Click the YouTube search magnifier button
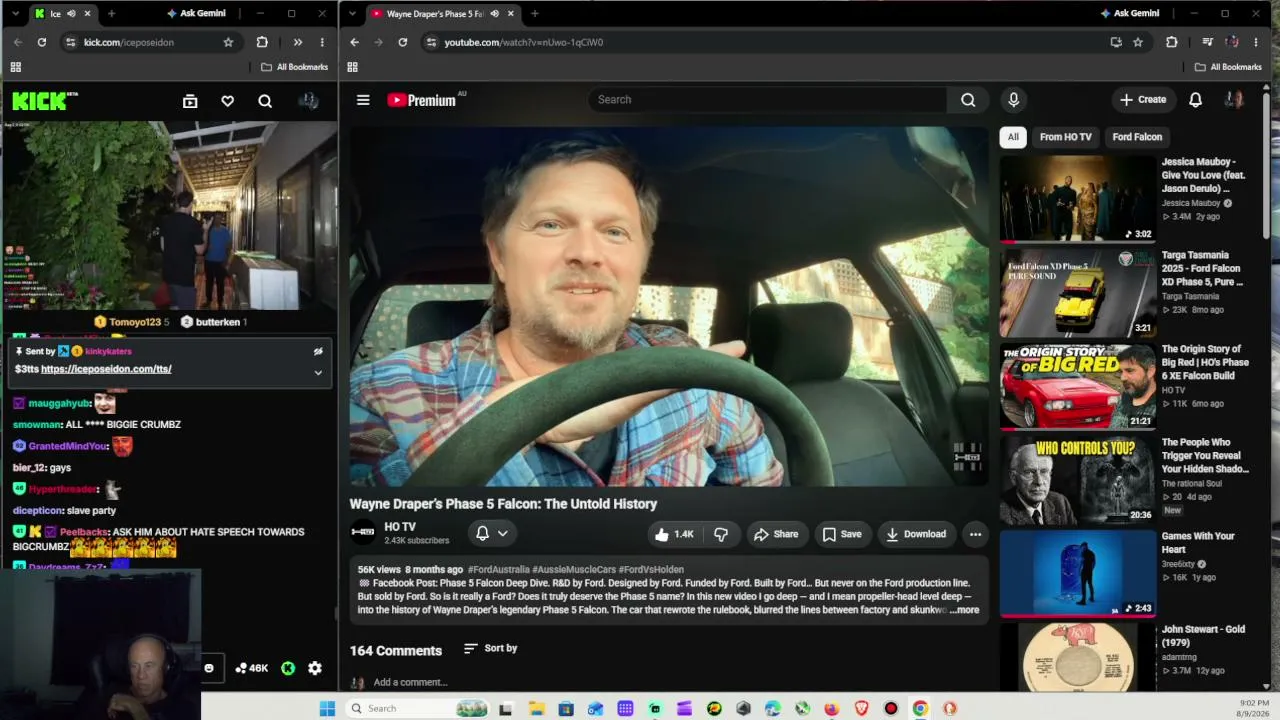 tap(968, 100)
